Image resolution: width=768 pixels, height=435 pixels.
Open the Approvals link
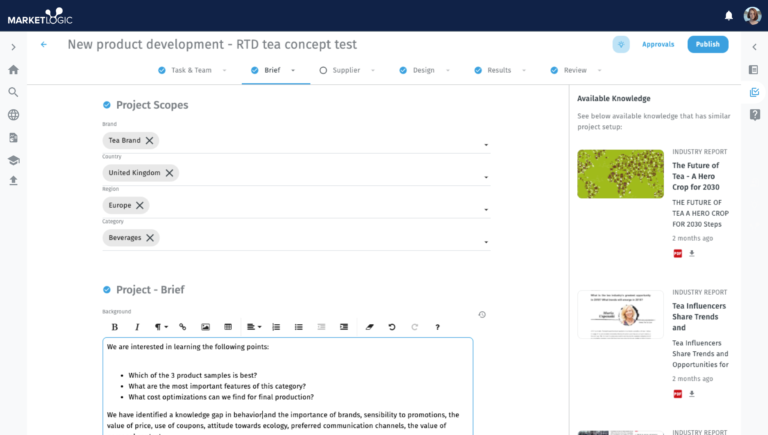tap(658, 44)
